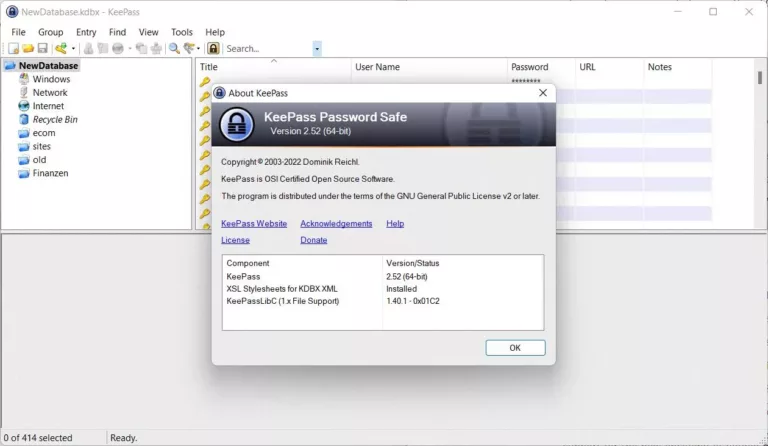Click the Copy User Name toolbar icon
This screenshot has width=768, height=446.
click(x=88, y=48)
